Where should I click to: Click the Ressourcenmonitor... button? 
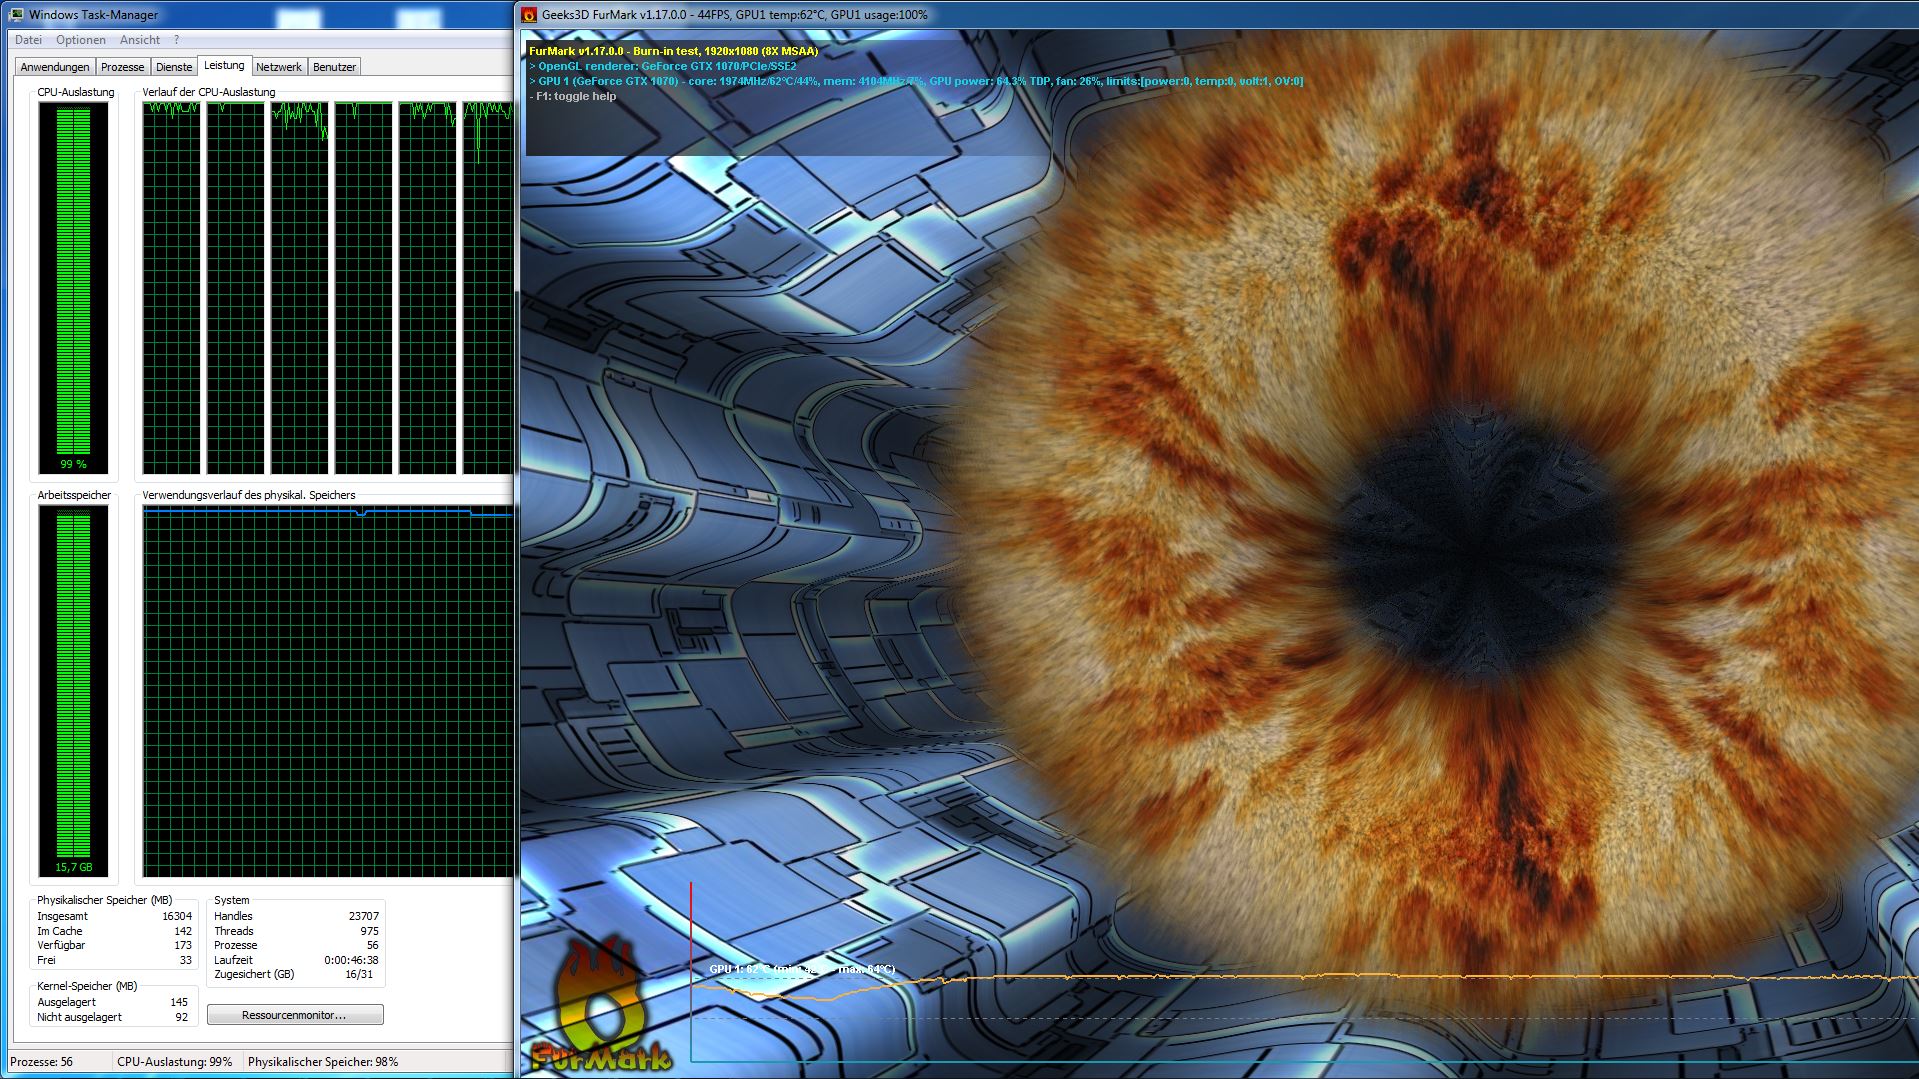point(295,1015)
